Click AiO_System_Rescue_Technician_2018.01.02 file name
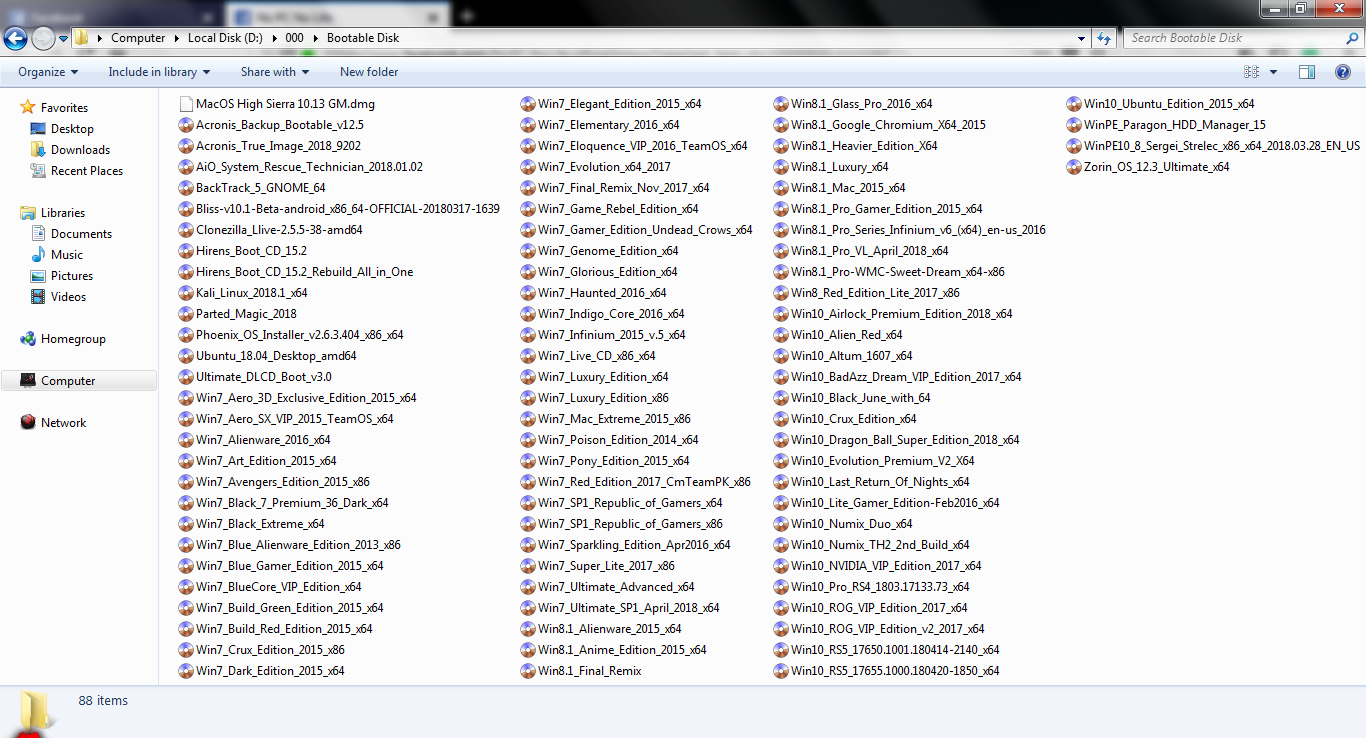 (x=309, y=167)
